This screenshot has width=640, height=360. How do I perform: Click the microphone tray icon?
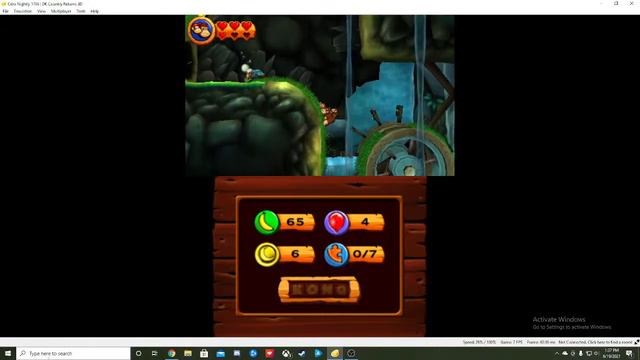coord(580,353)
